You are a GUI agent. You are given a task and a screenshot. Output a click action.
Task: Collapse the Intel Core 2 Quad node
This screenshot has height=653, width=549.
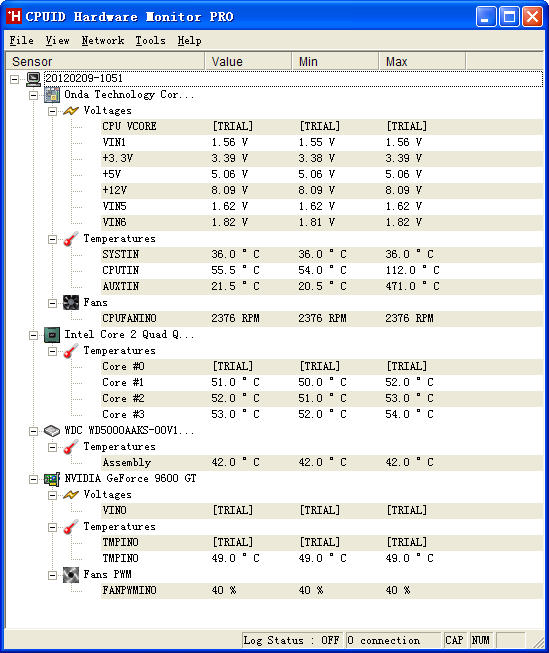pos(33,335)
